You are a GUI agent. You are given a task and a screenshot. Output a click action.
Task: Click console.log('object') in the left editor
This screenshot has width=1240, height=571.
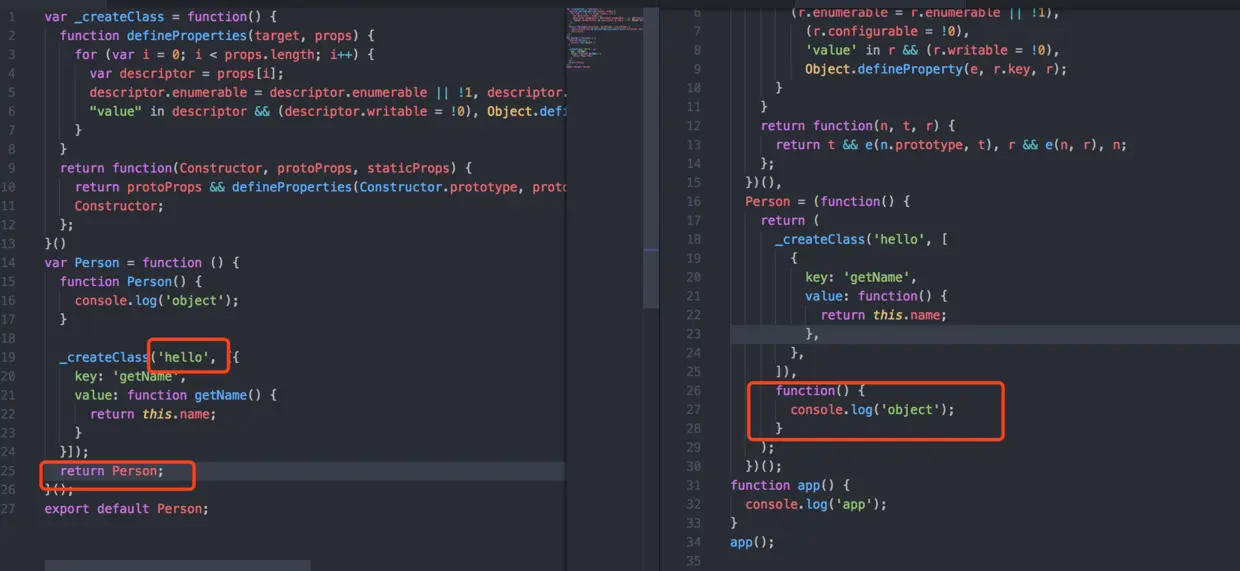pyautogui.click(x=157, y=301)
